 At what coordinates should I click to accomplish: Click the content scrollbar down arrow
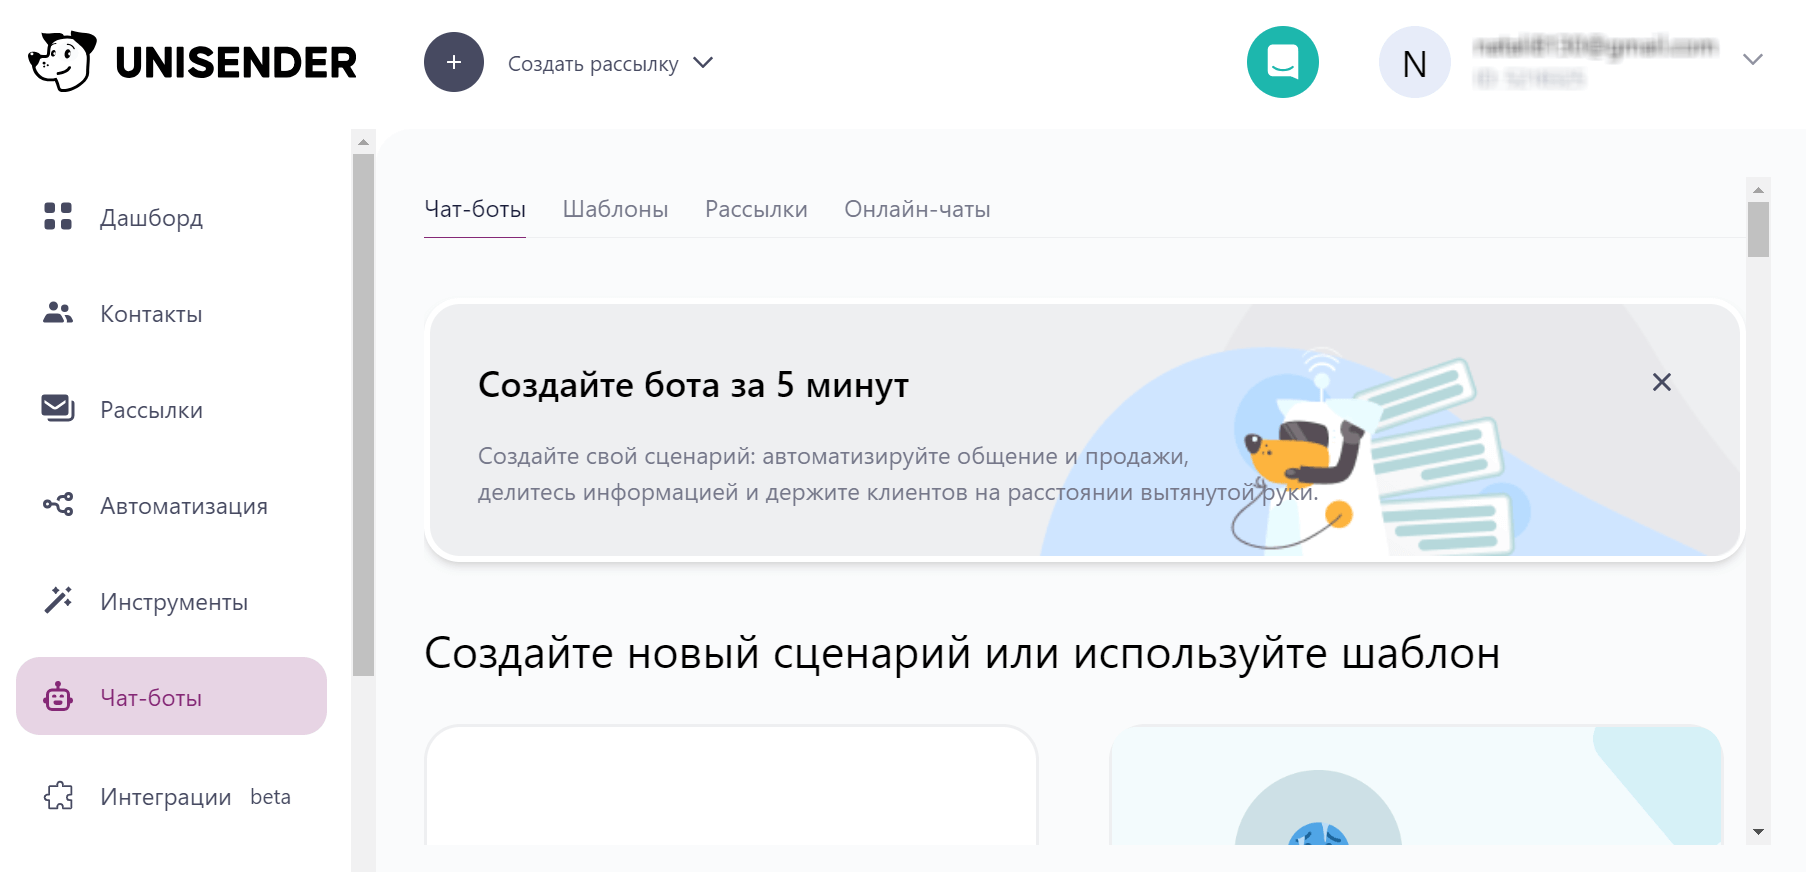coord(1758,832)
